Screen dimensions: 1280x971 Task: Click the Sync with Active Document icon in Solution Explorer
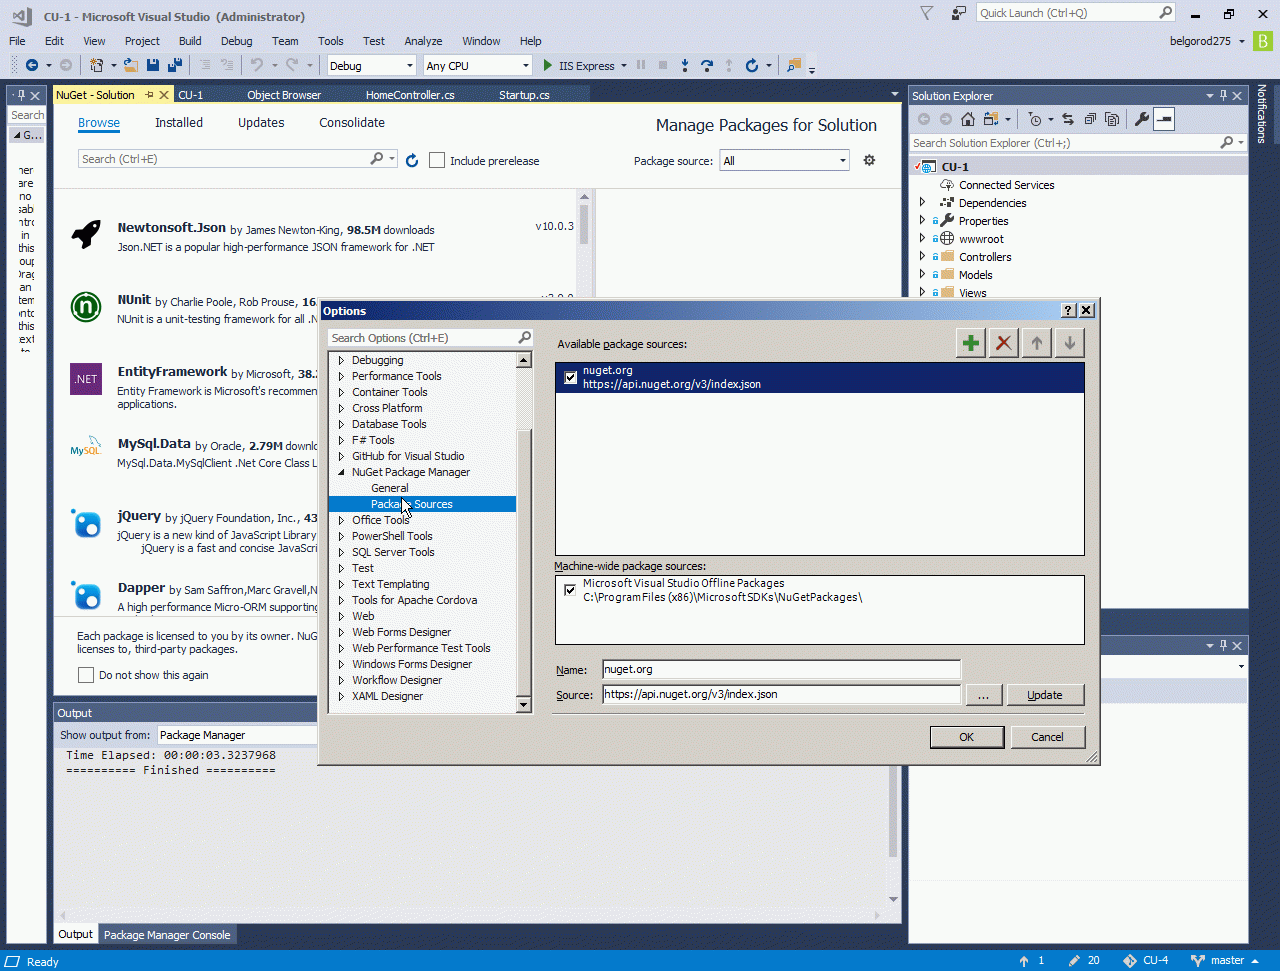pos(1068,119)
